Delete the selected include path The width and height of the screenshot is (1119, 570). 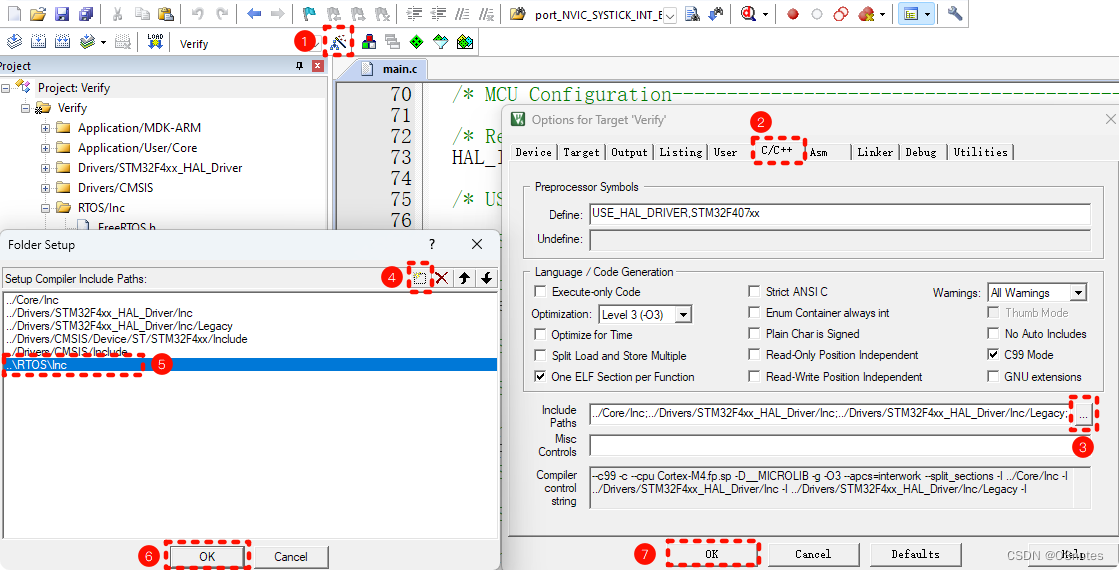pyautogui.click(x=441, y=278)
